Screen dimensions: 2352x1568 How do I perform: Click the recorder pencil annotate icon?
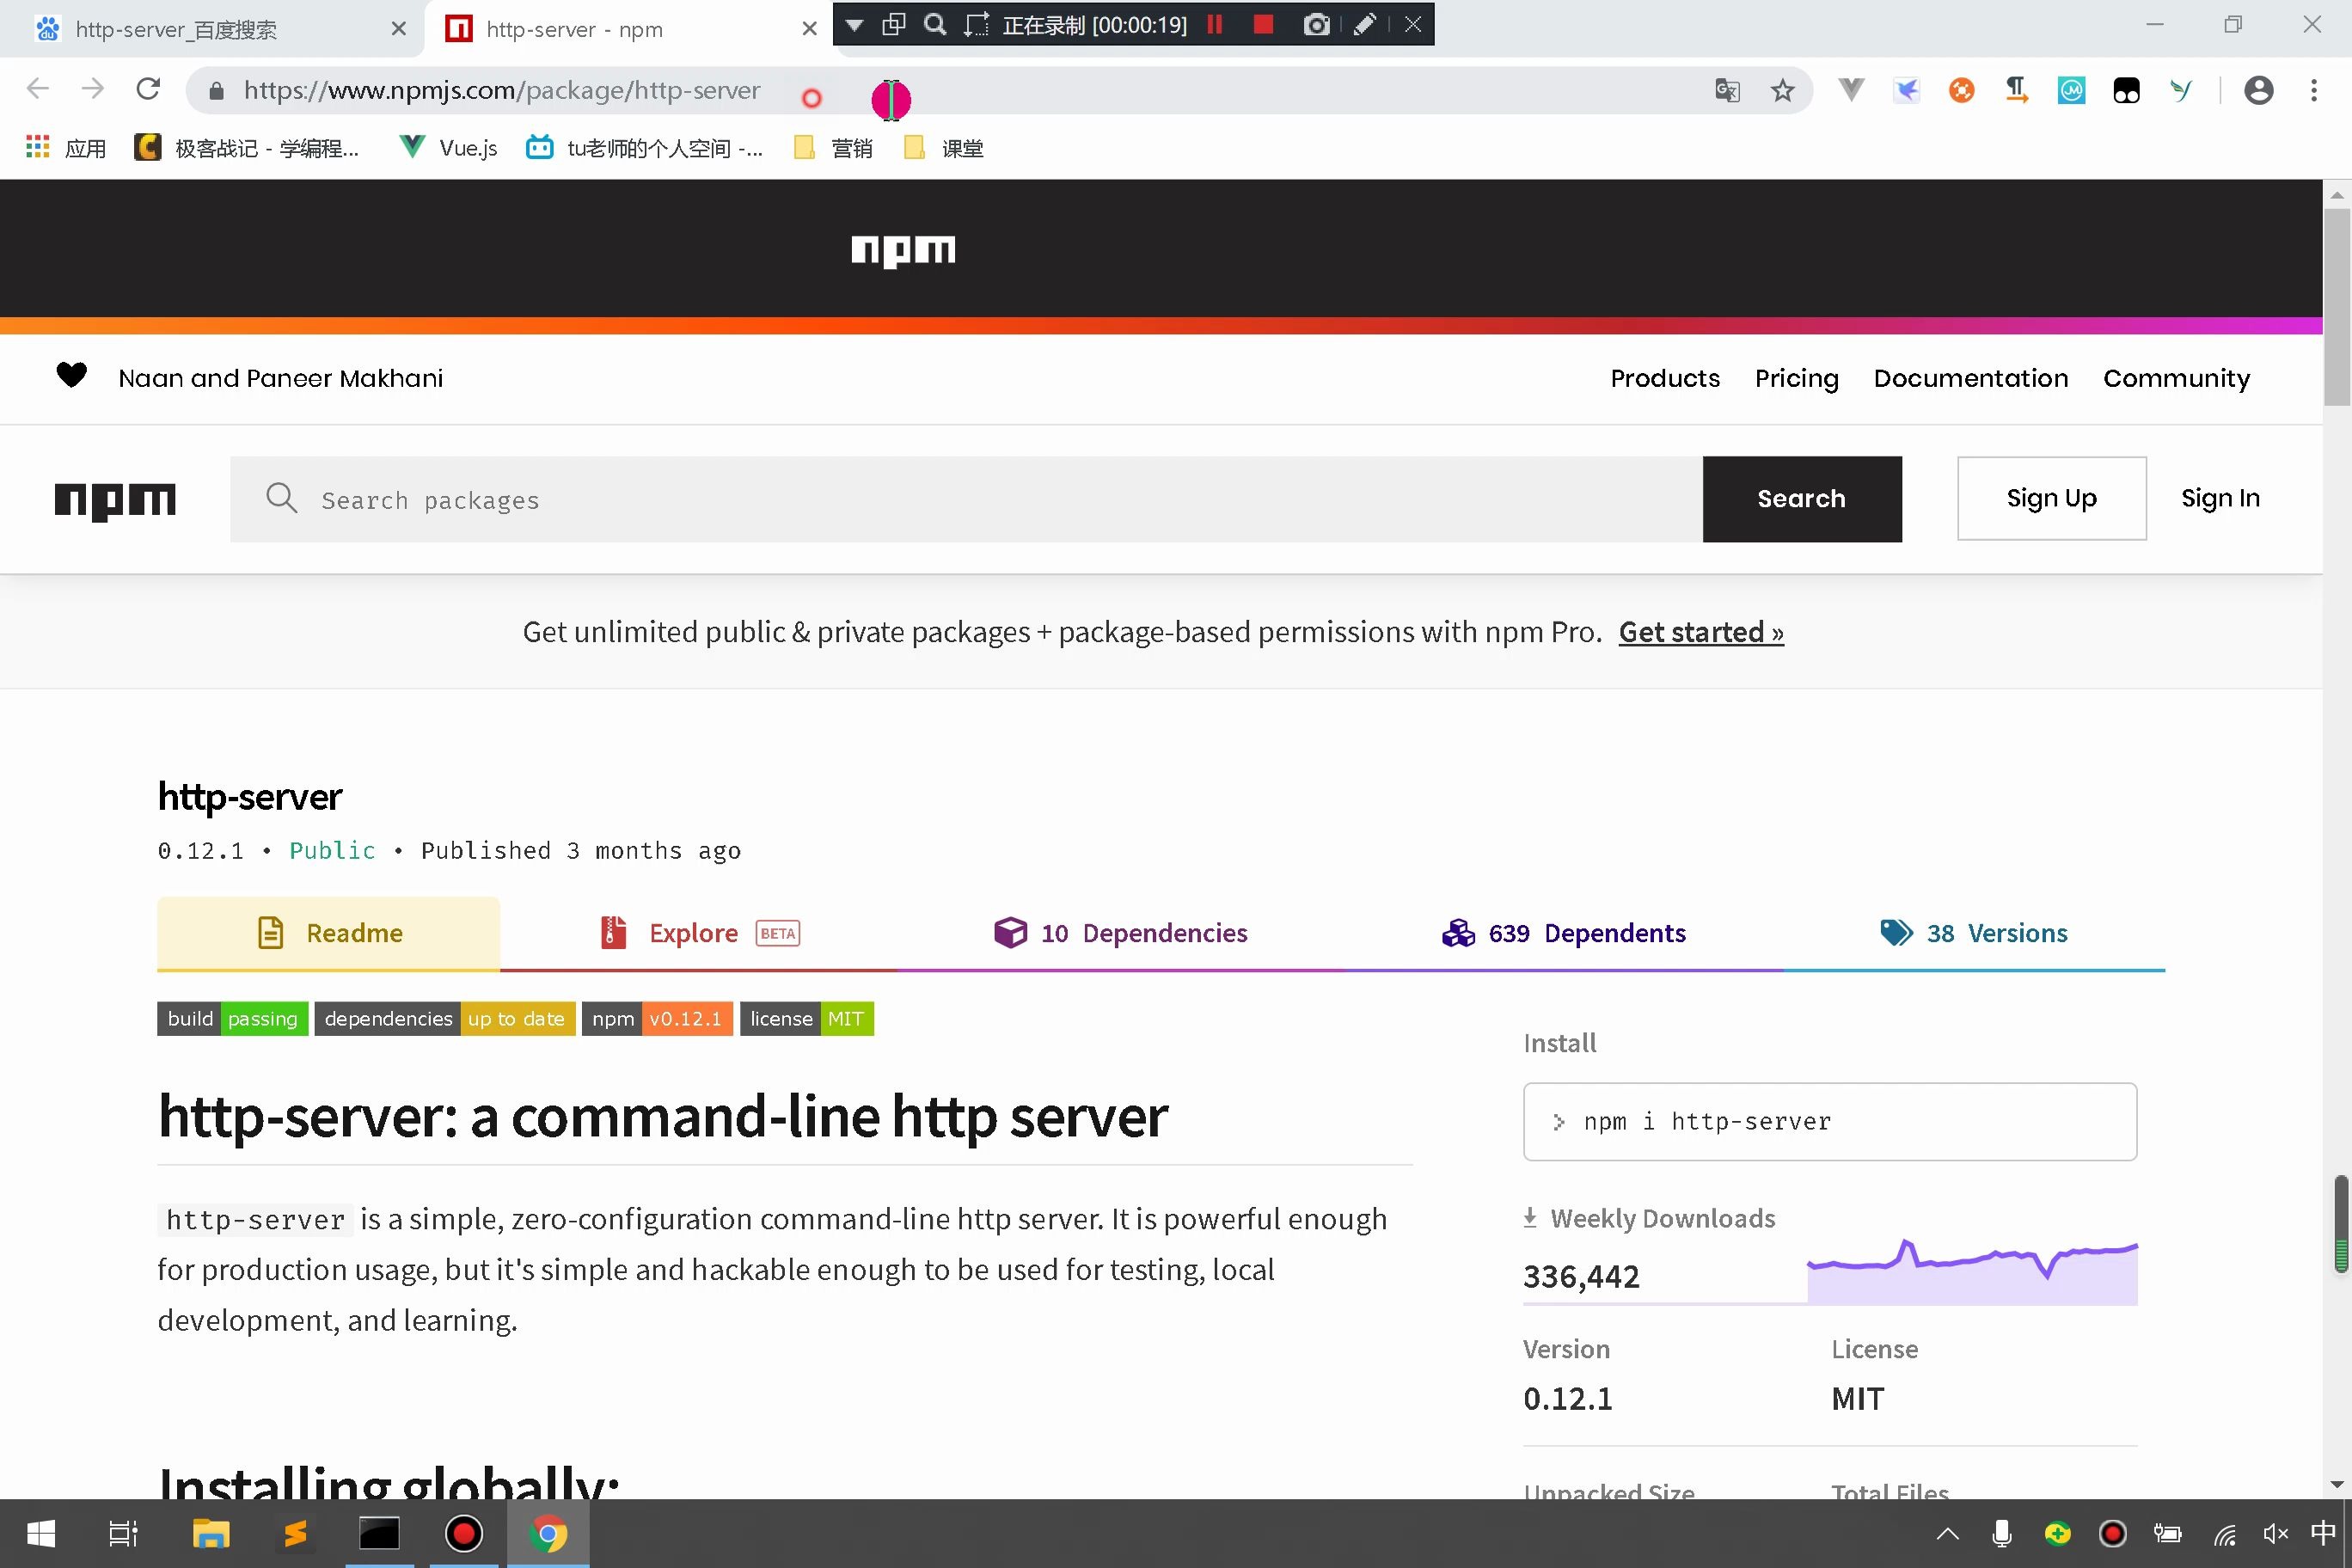tap(1364, 25)
